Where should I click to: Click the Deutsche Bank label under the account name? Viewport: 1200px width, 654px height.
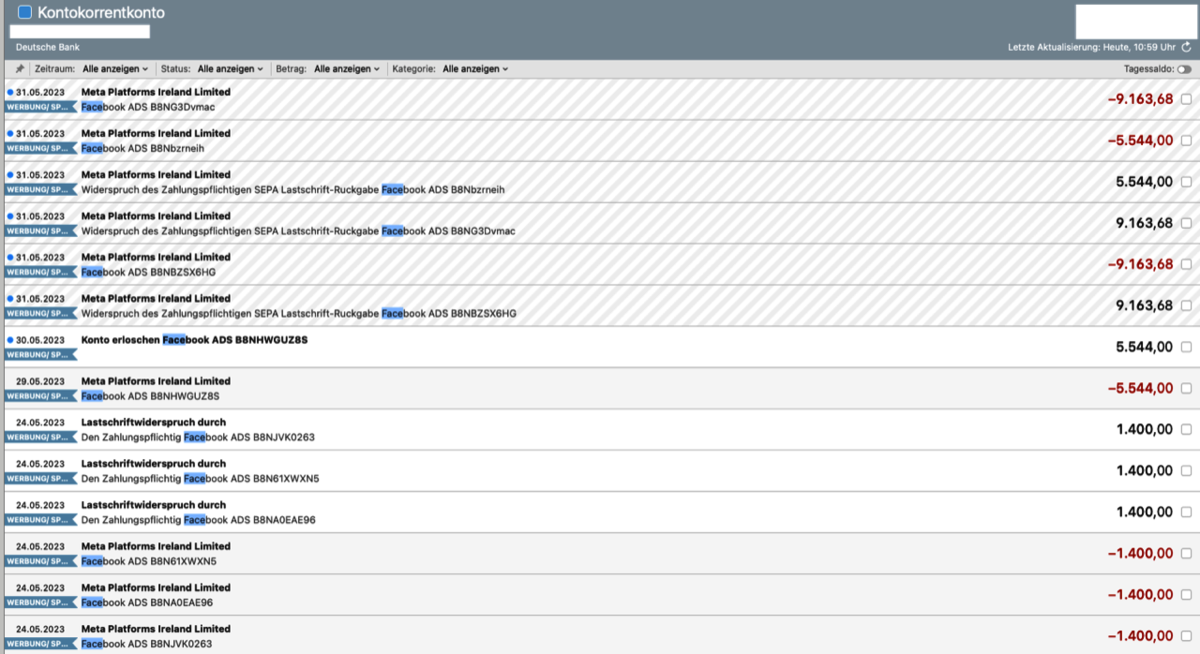(x=48, y=47)
